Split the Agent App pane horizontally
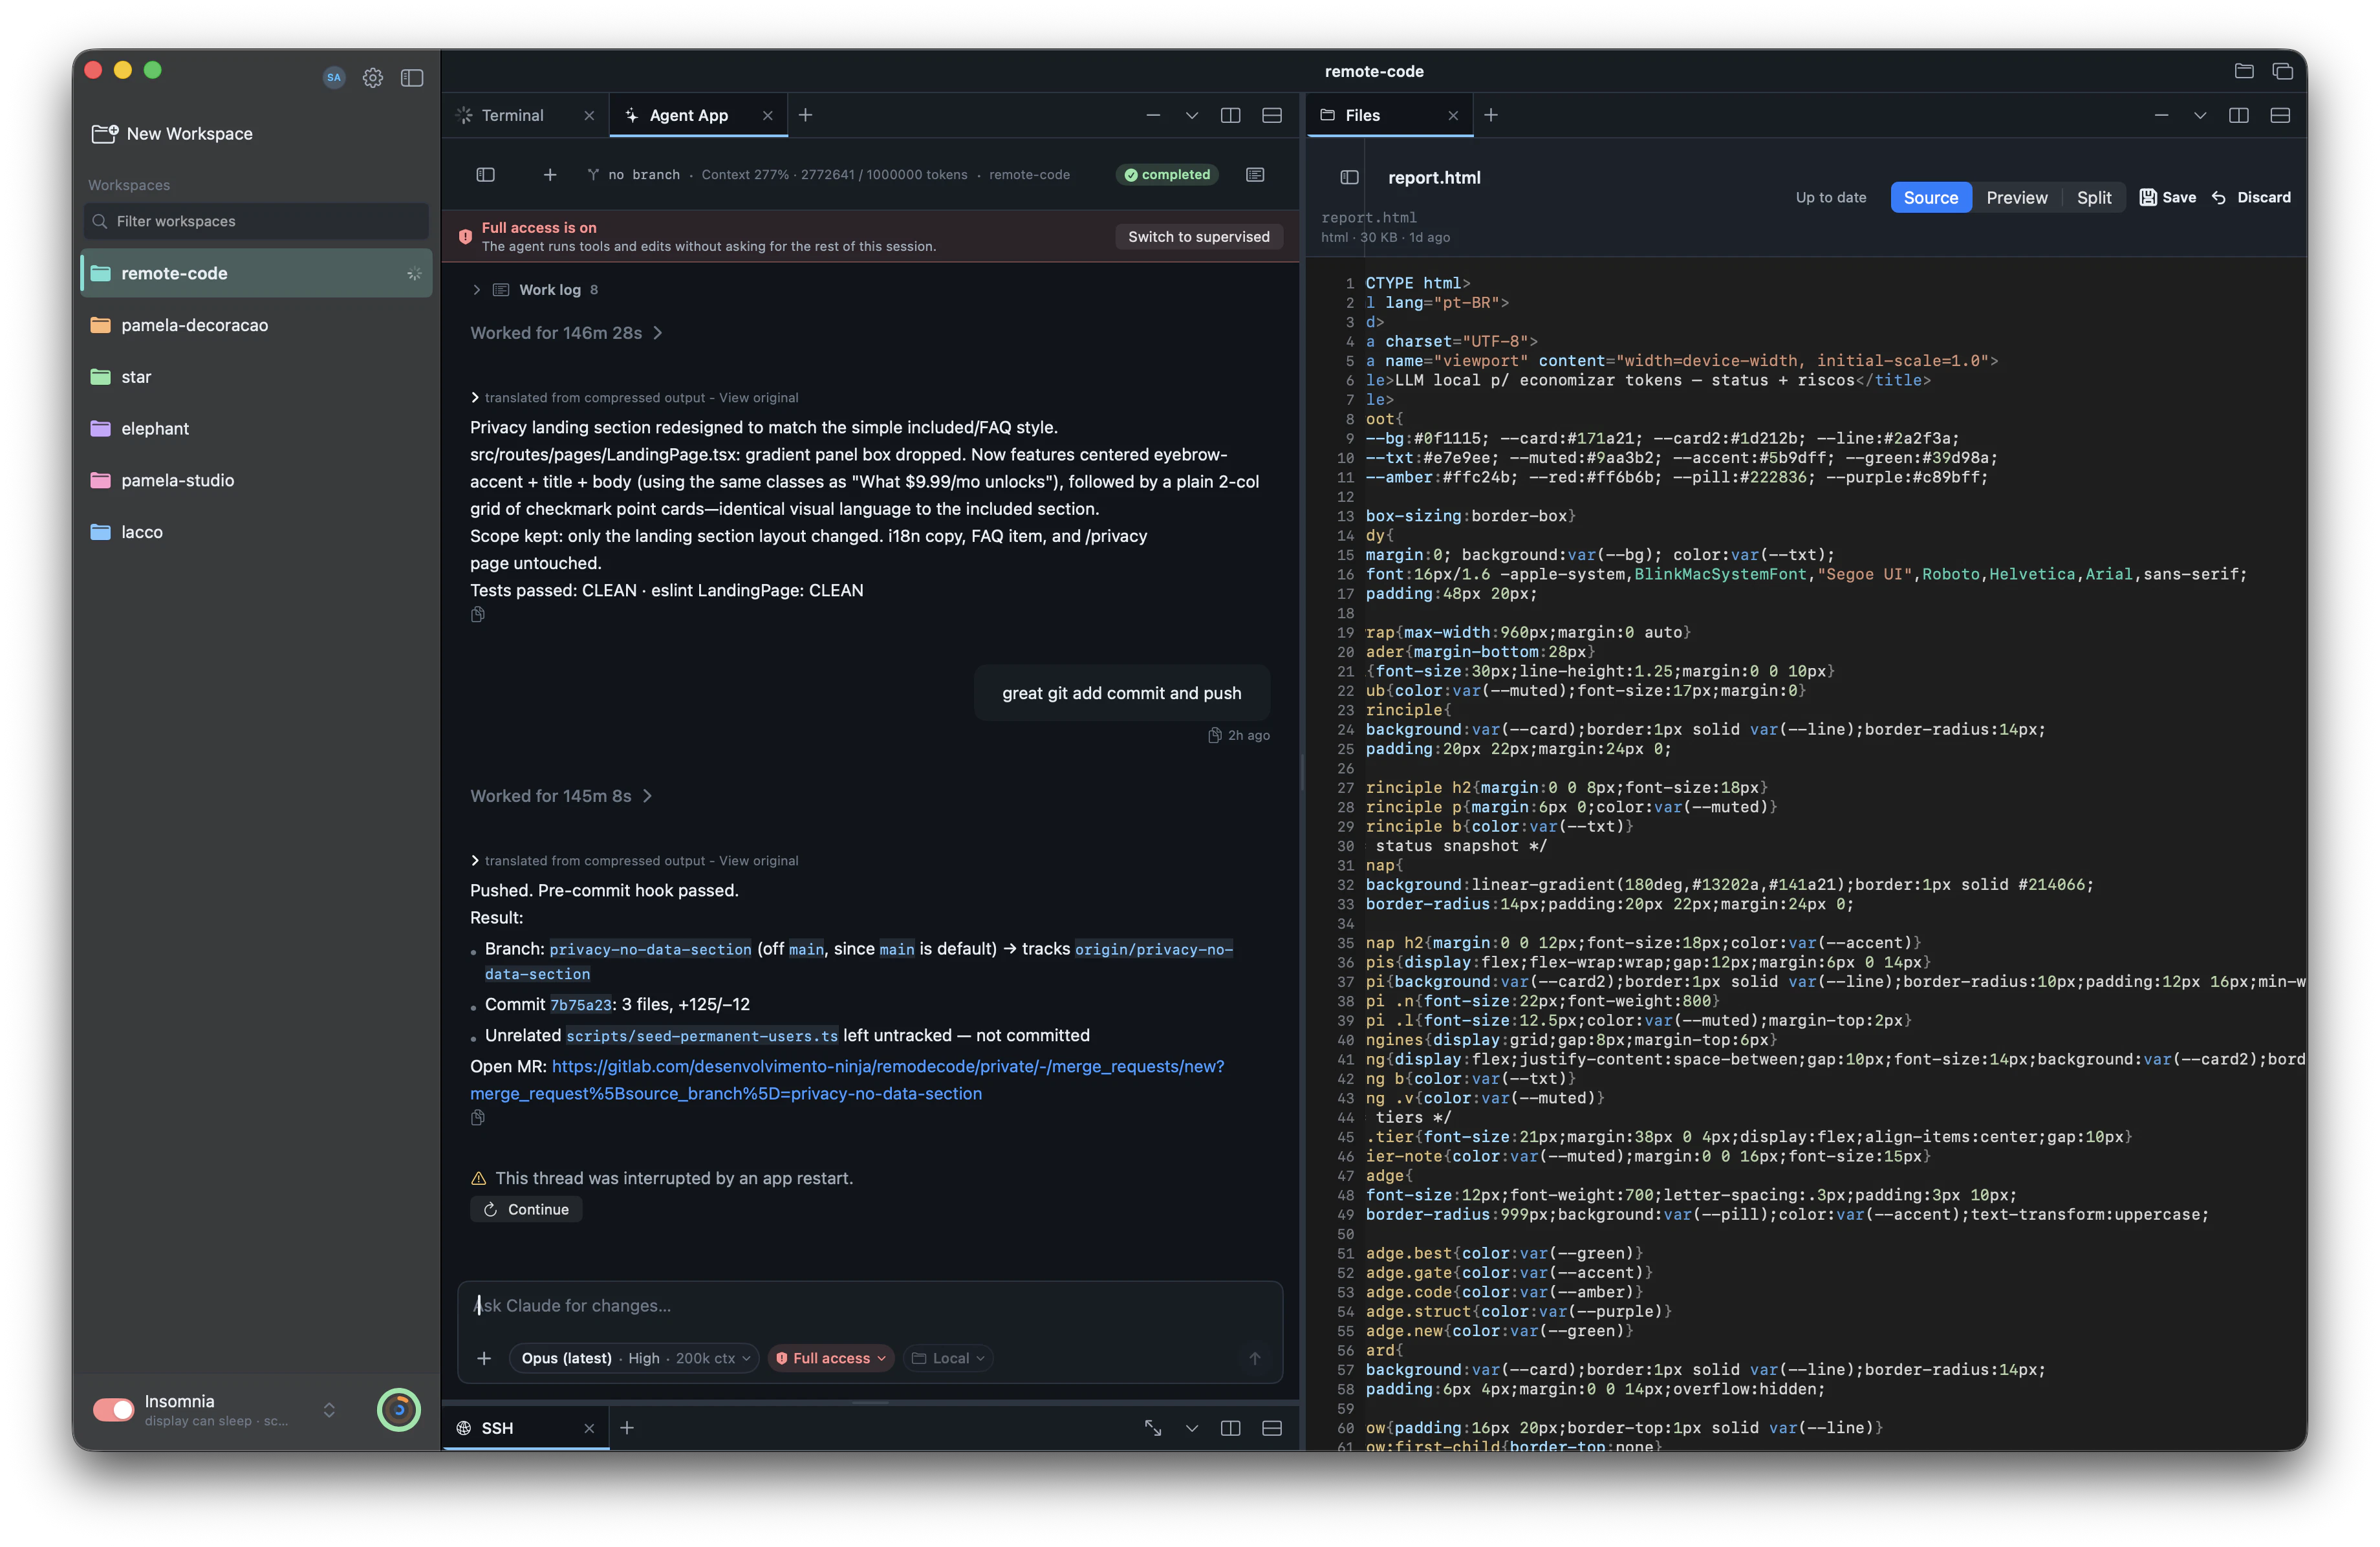Screen dimensions: 2380x1547 (1272, 115)
